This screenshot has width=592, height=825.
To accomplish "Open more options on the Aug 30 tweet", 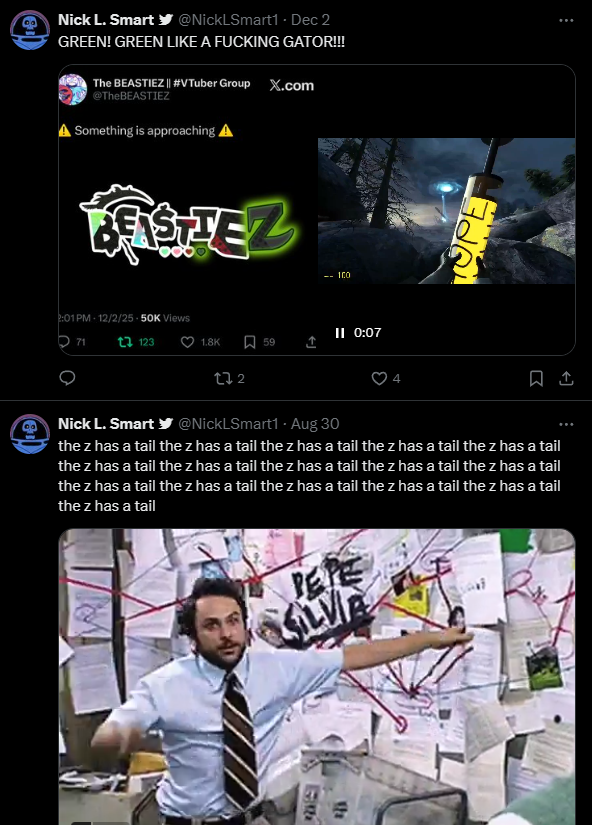I will [566, 424].
